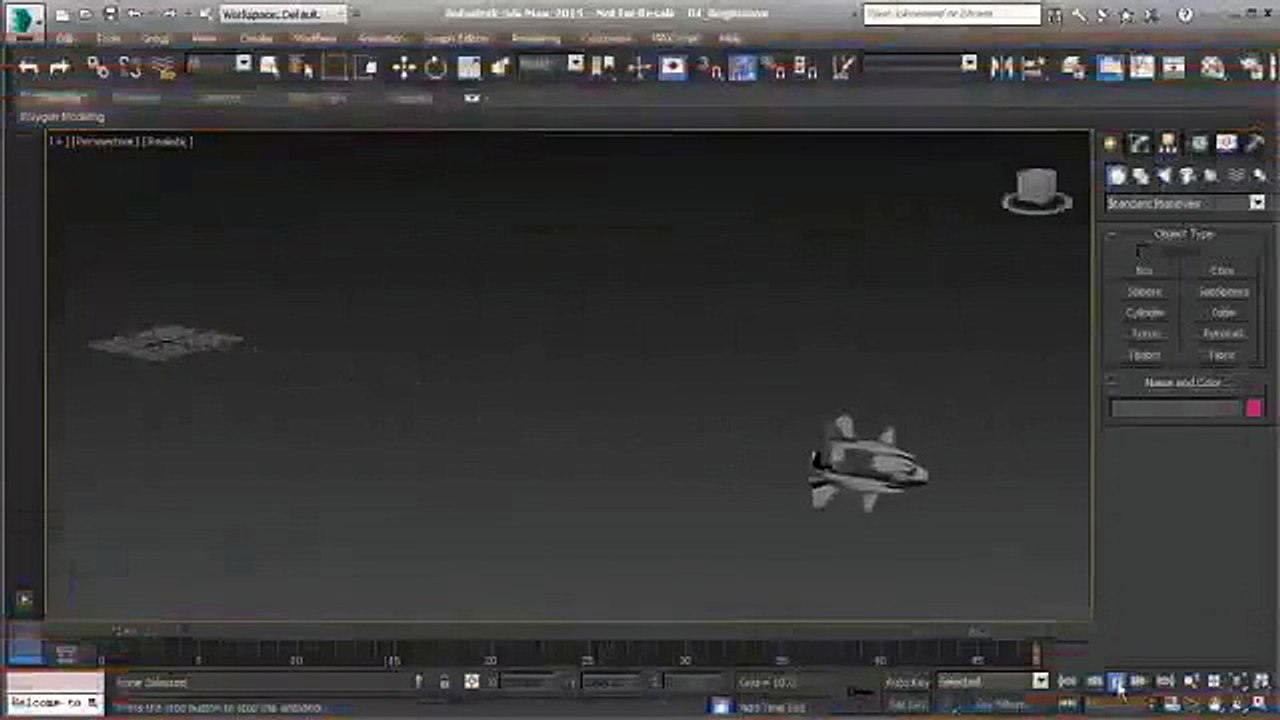Activate the Select Object tool
The height and width of the screenshot is (720, 1280).
coord(269,67)
